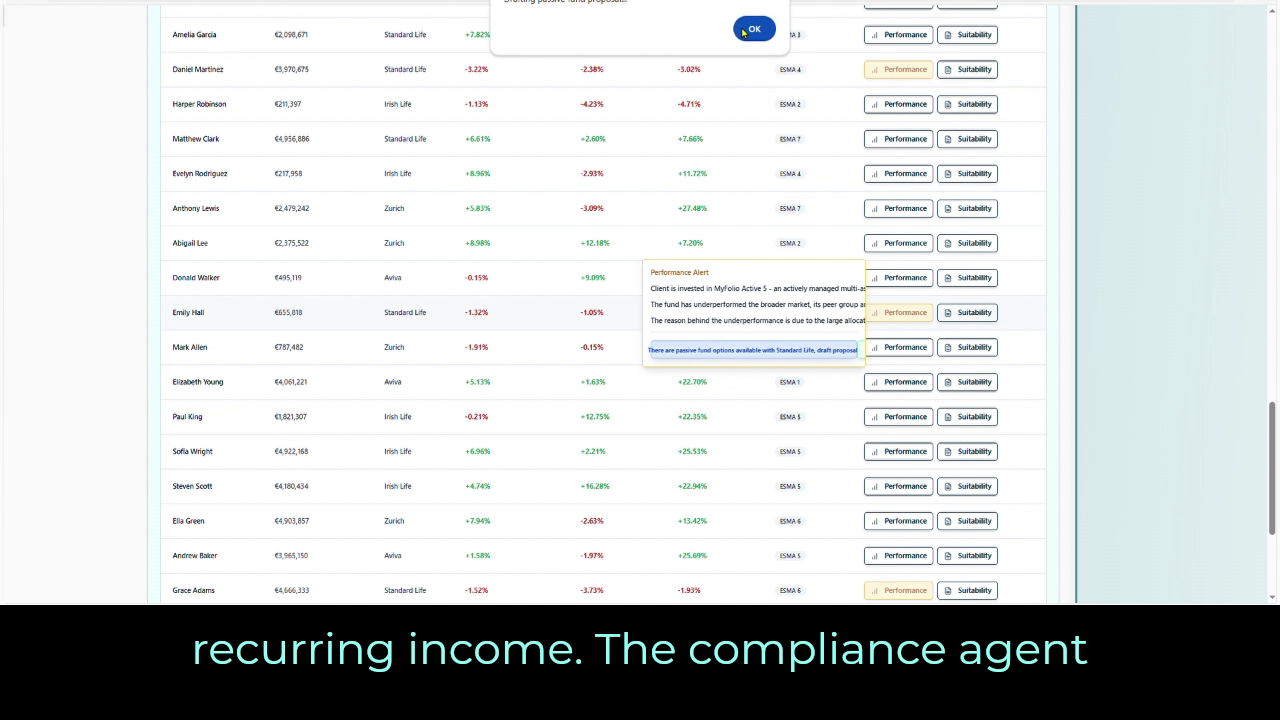Viewport: 1280px width, 720px height.
Task: Click the bar chart icon in Harper Robinson's Performance button
Action: point(875,105)
